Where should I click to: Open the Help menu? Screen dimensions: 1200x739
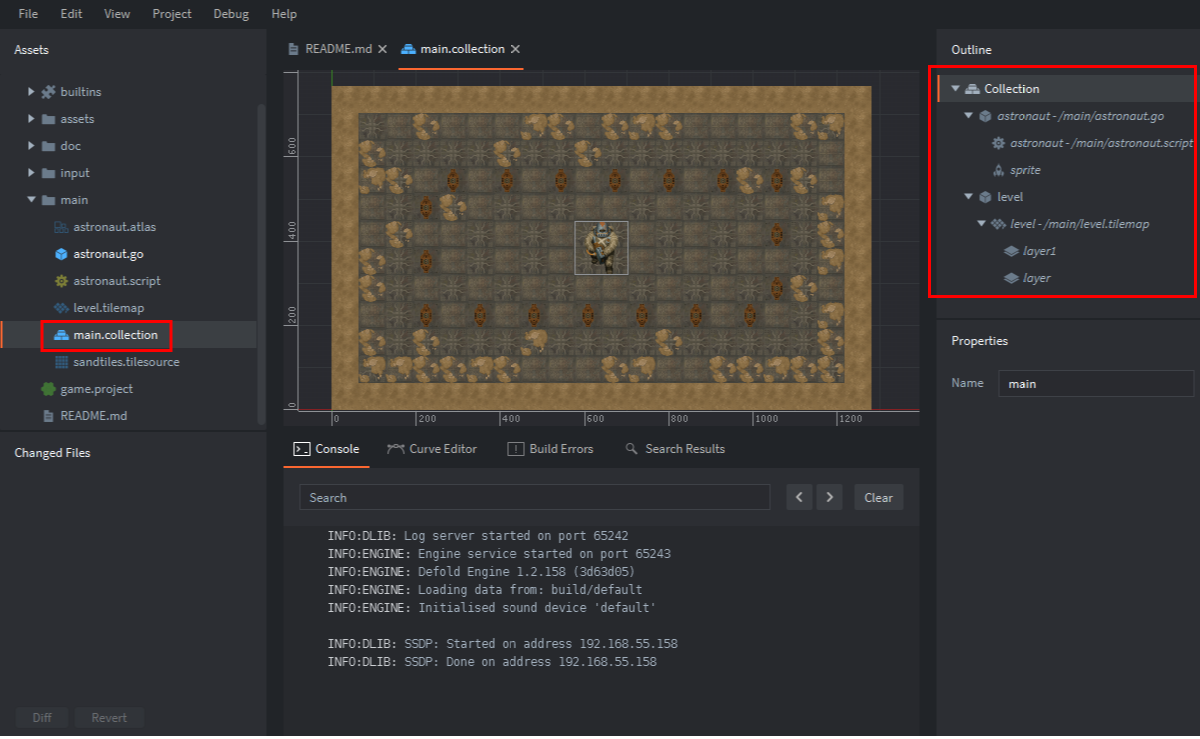[284, 14]
